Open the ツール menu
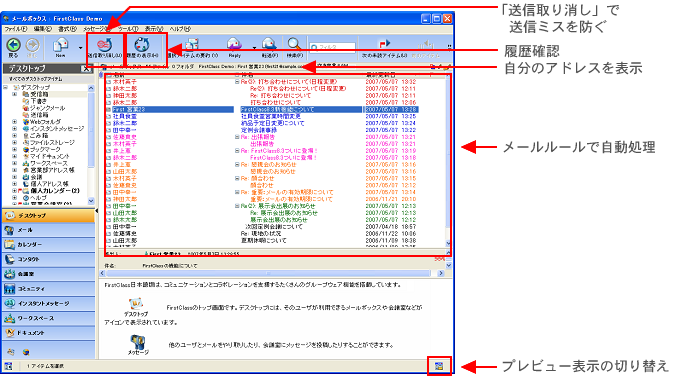Screen dimensions: 700x386 click(128, 29)
